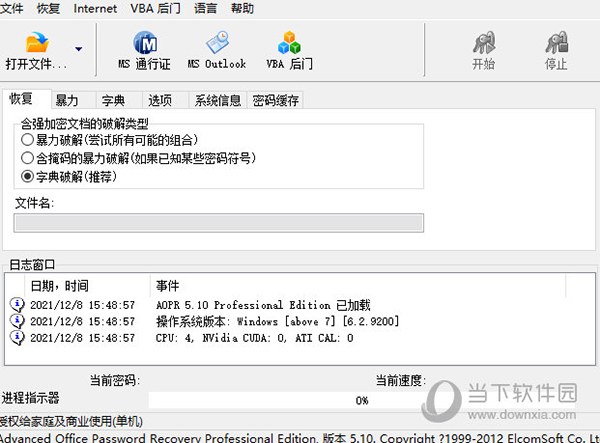Switch to the 恢复 tab
The width and height of the screenshot is (600, 443).
27,99
